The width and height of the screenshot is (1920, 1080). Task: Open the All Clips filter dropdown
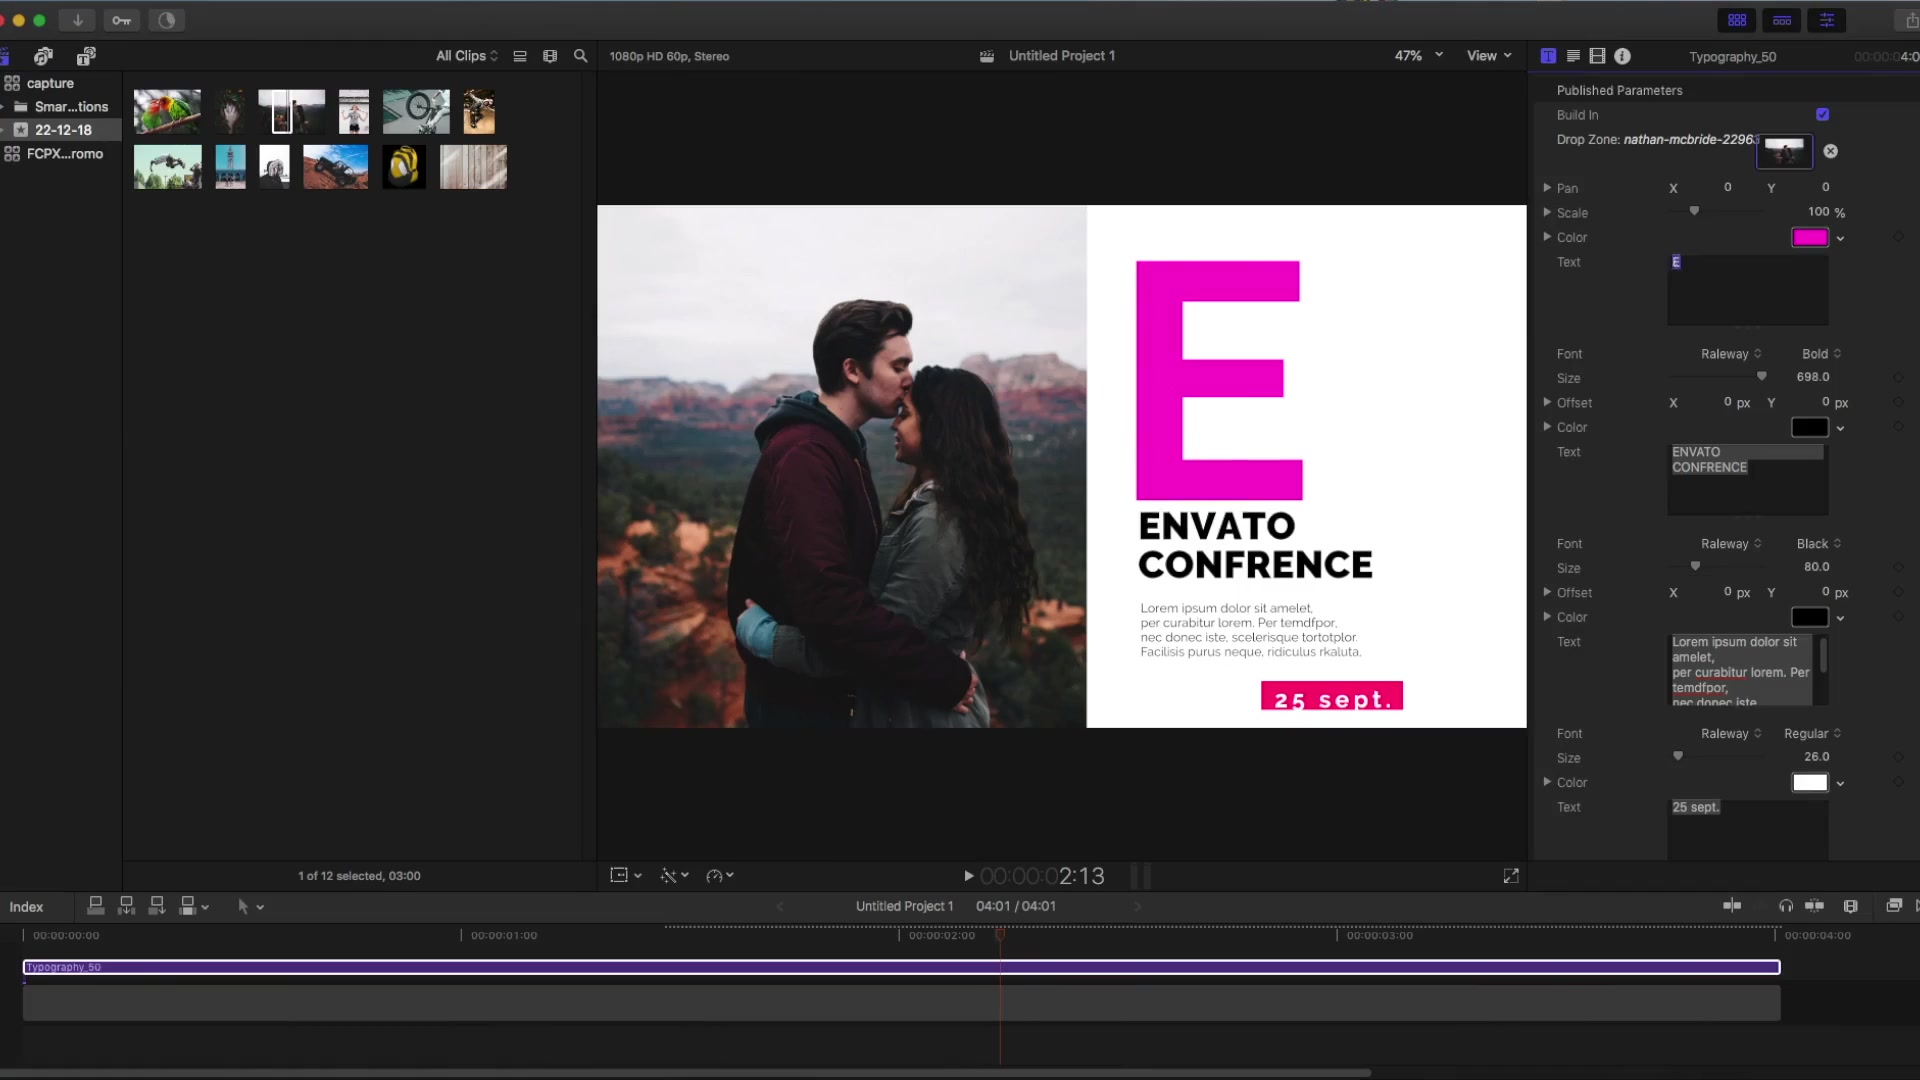pos(467,56)
